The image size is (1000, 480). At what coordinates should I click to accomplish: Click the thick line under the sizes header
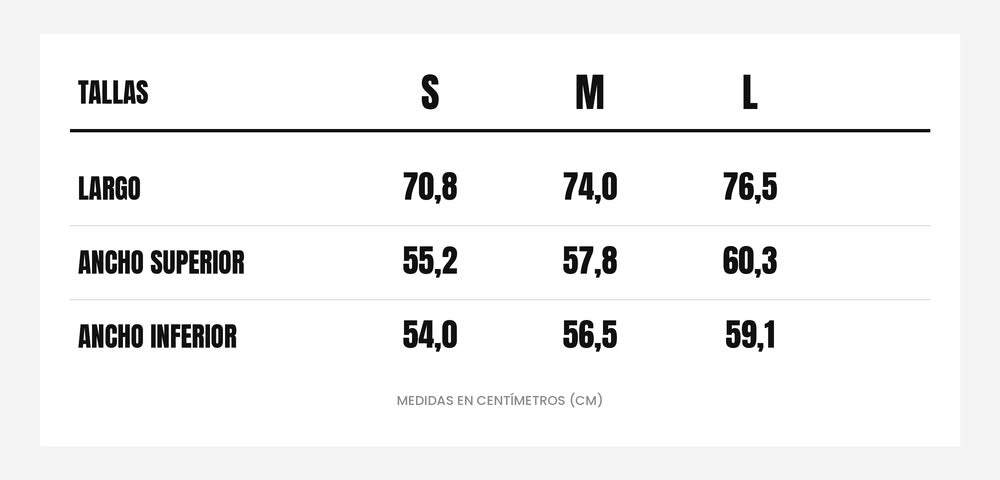pyautogui.click(x=500, y=131)
